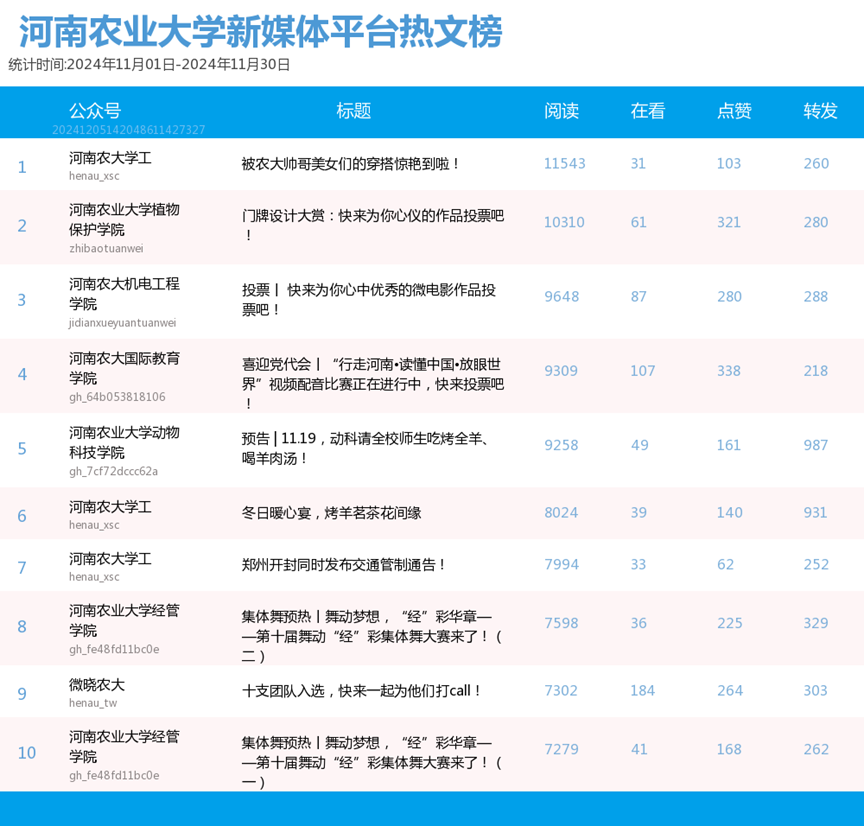Viewport: 864px width, 826px height.
Task: Click read count 8024
Action: pos(561,512)
